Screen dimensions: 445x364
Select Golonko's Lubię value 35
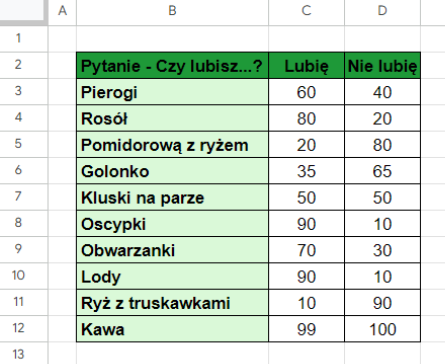(306, 171)
